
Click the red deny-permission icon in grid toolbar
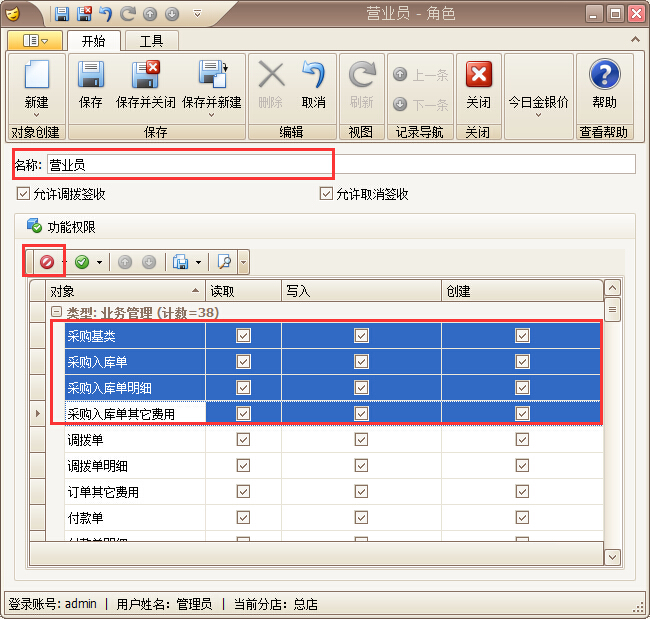pos(46,262)
